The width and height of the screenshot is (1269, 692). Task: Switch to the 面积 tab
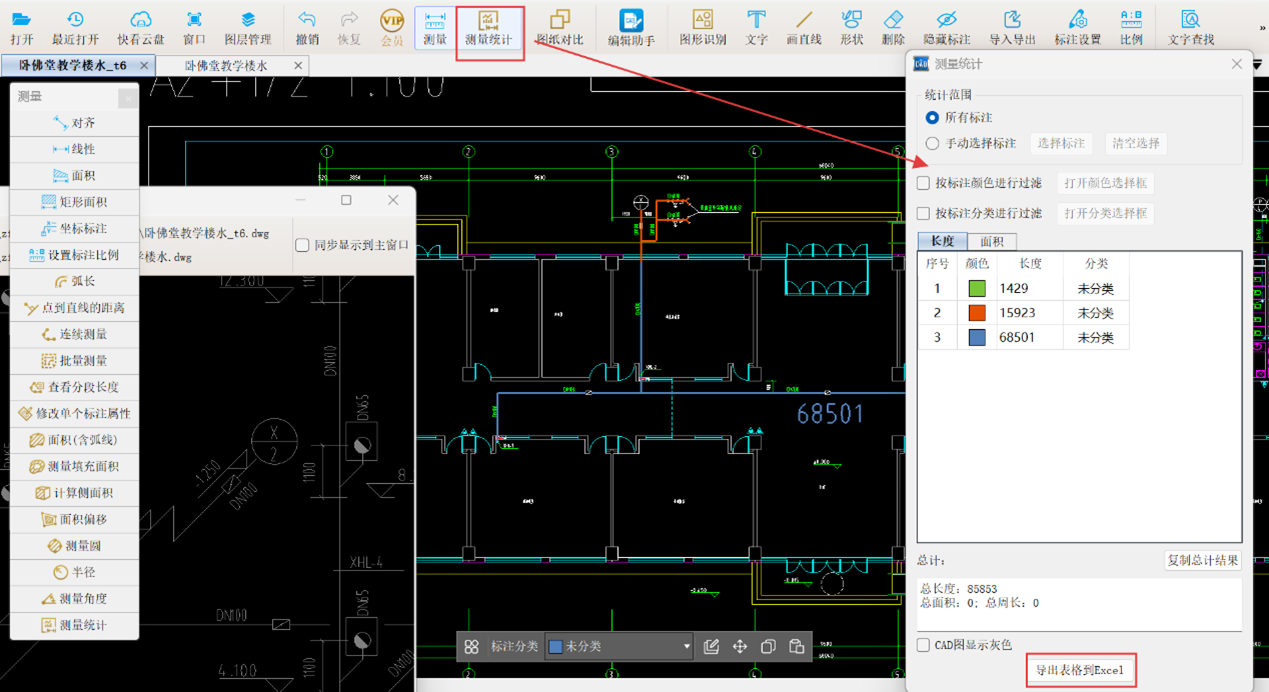point(991,241)
